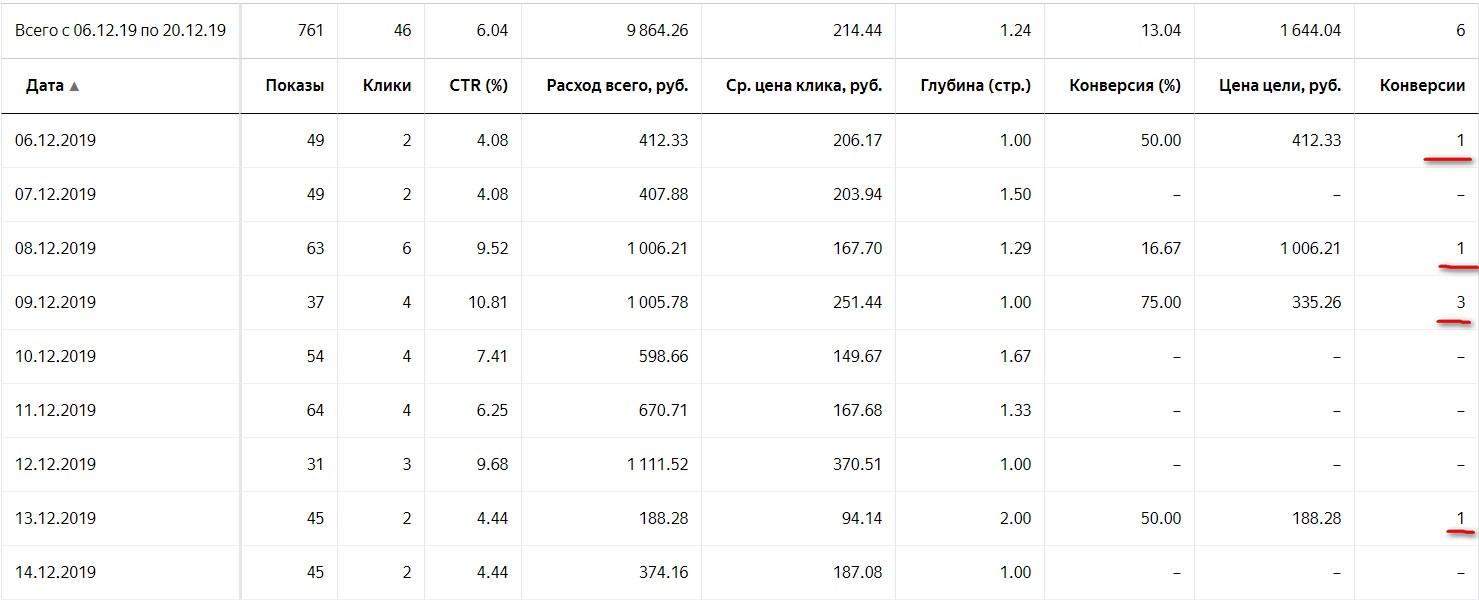The height and width of the screenshot is (600, 1479).
Task: Click the sort arrow next to Дата
Action: (74, 86)
